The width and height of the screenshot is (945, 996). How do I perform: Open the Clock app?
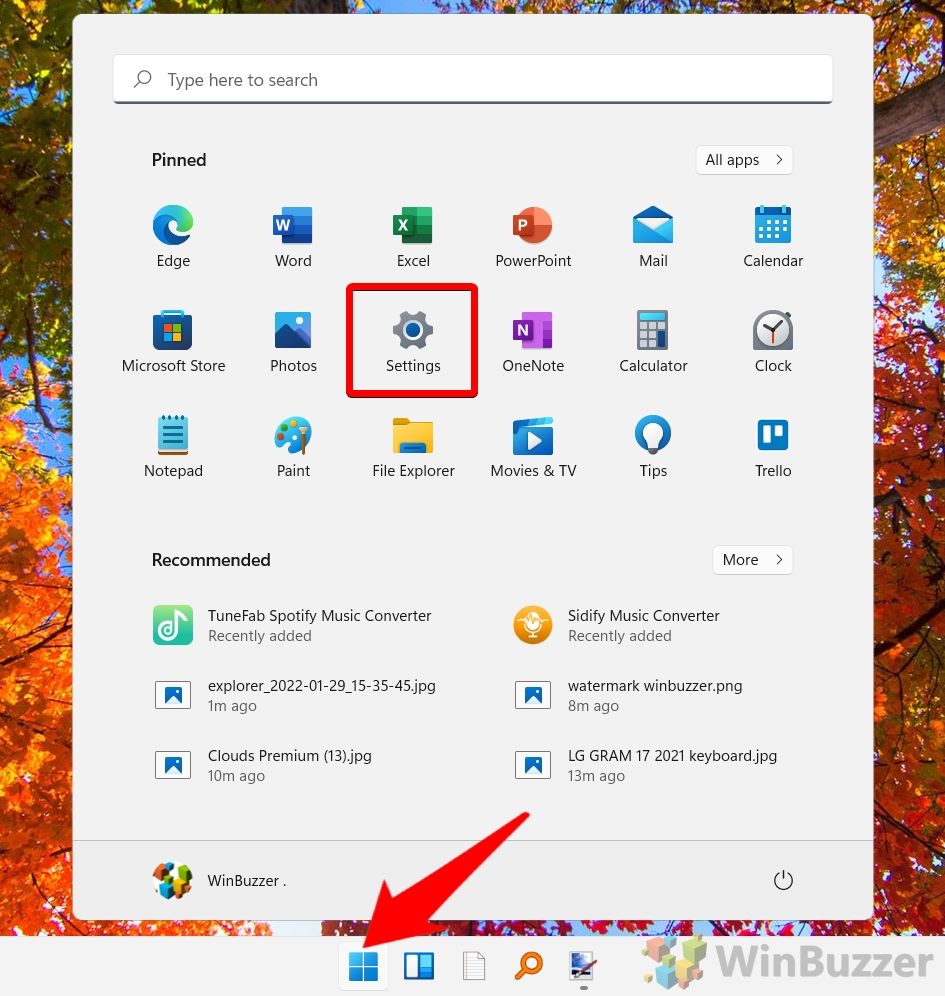[x=773, y=341]
